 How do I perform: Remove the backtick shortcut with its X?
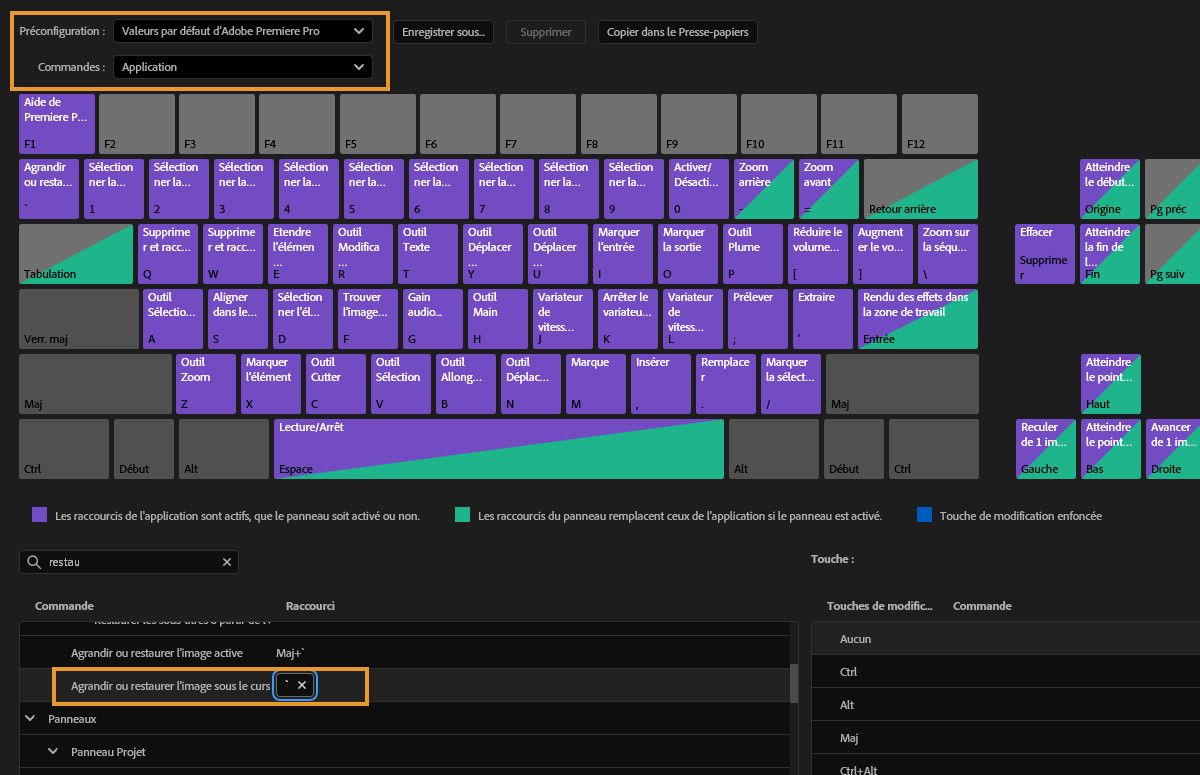(x=304, y=685)
